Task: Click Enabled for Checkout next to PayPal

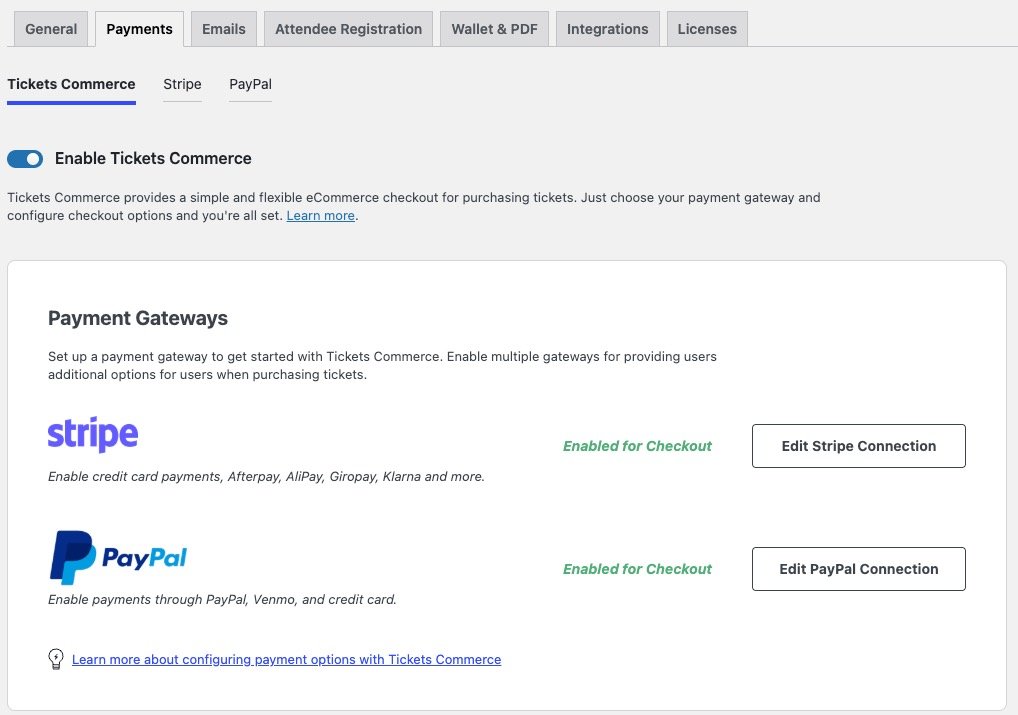Action: [x=637, y=568]
